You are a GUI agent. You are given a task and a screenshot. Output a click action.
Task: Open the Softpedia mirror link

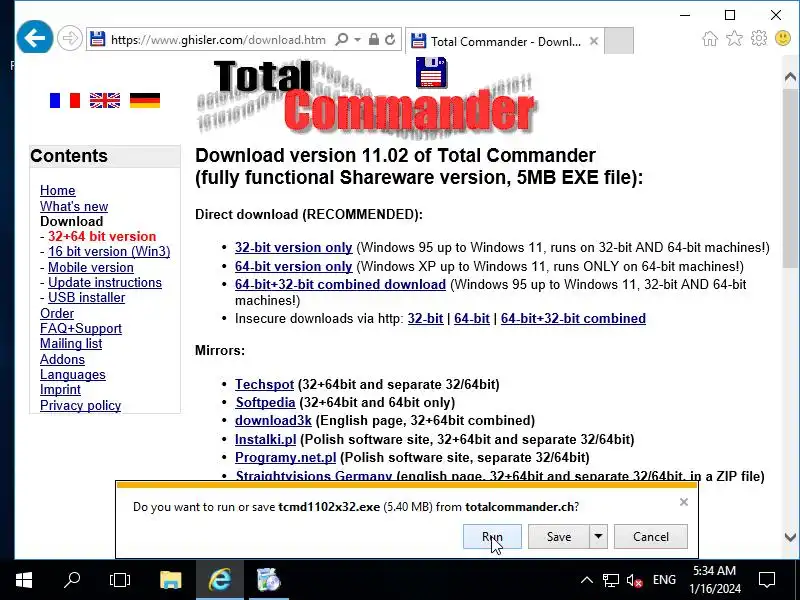(265, 403)
